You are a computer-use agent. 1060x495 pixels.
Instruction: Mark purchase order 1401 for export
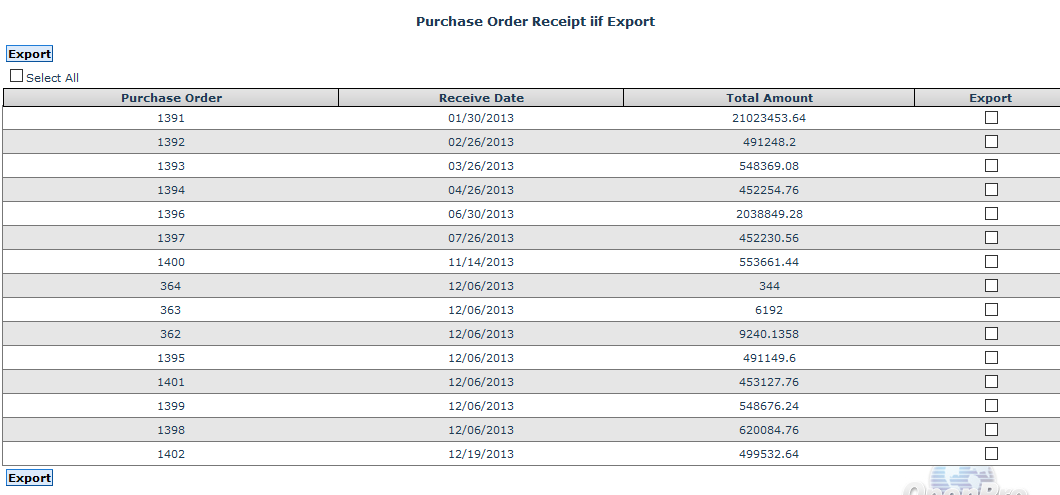pos(991,382)
